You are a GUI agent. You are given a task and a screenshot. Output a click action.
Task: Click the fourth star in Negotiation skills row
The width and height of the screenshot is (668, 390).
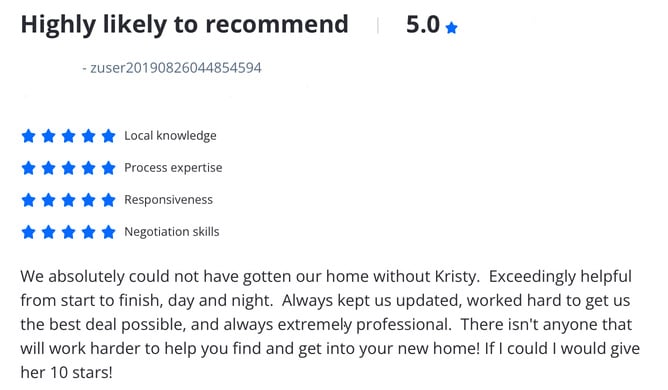(x=89, y=232)
